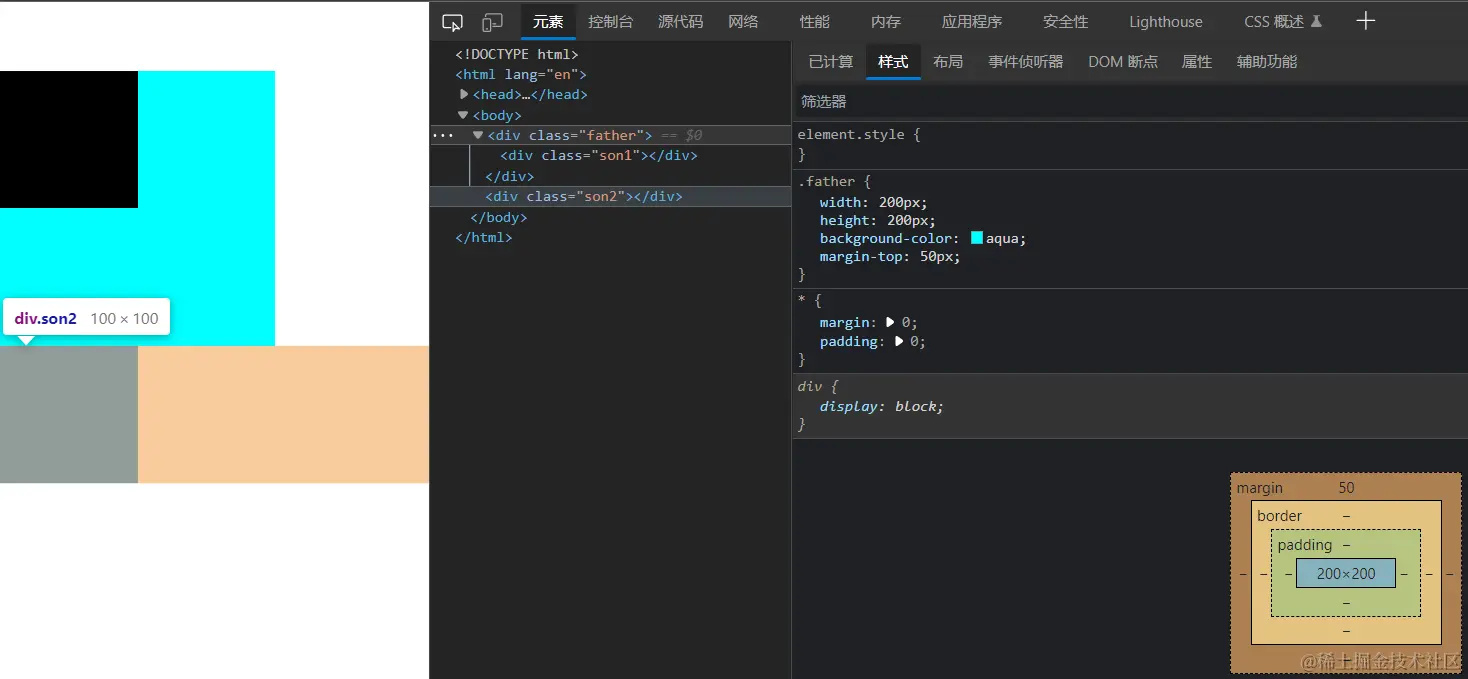Select the 样式 pane tab
The height and width of the screenshot is (679, 1468).
point(893,62)
